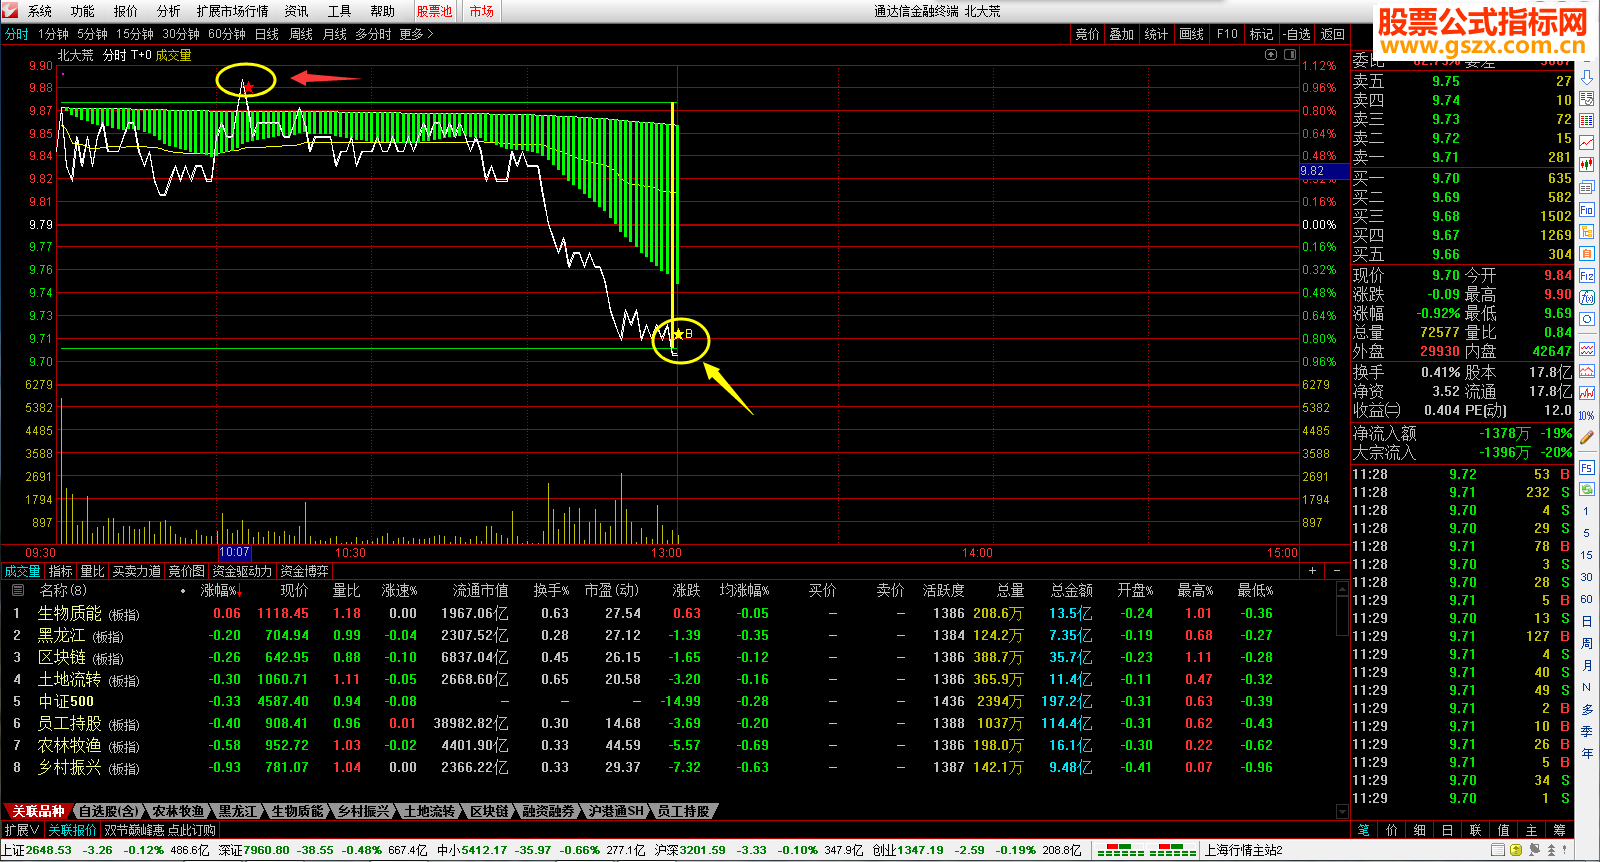Select the 15-minute period shortcut in sidebar
1600x862 pixels.
coord(1586,555)
